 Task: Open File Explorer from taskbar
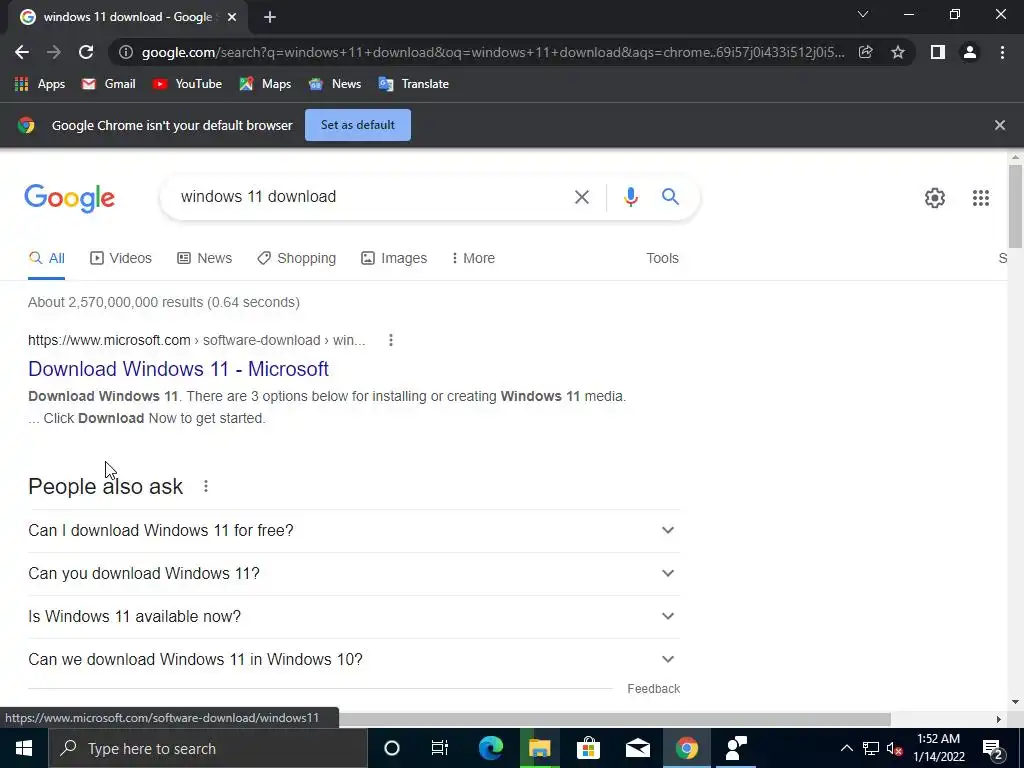coord(539,748)
